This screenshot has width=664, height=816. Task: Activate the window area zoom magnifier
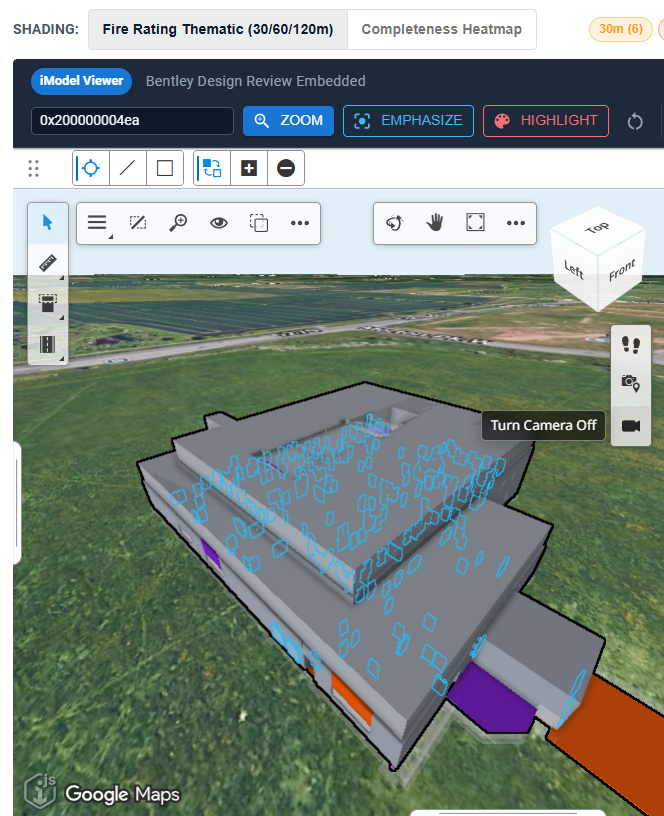coord(178,223)
